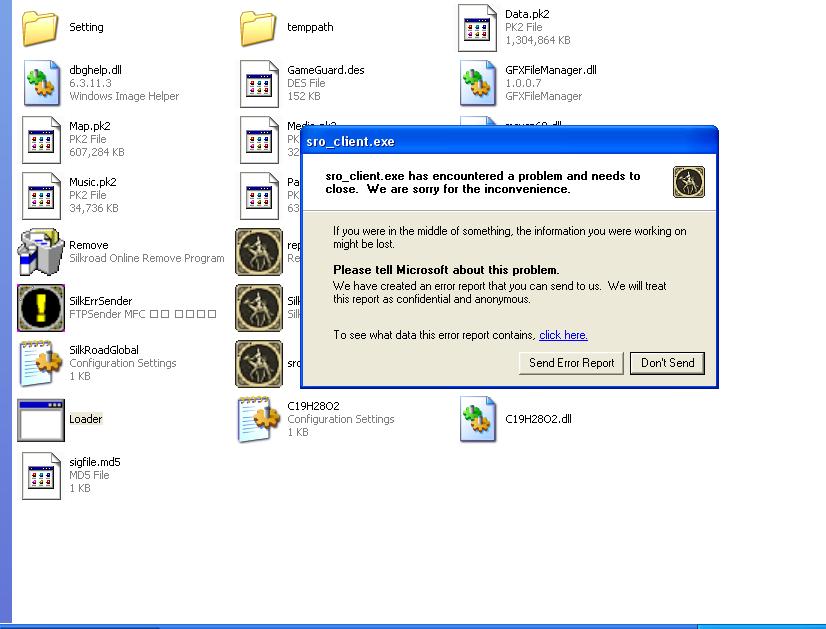Click the Silkroad icon inside the error dialog
Image resolution: width=826 pixels, height=629 pixels.
click(x=689, y=182)
